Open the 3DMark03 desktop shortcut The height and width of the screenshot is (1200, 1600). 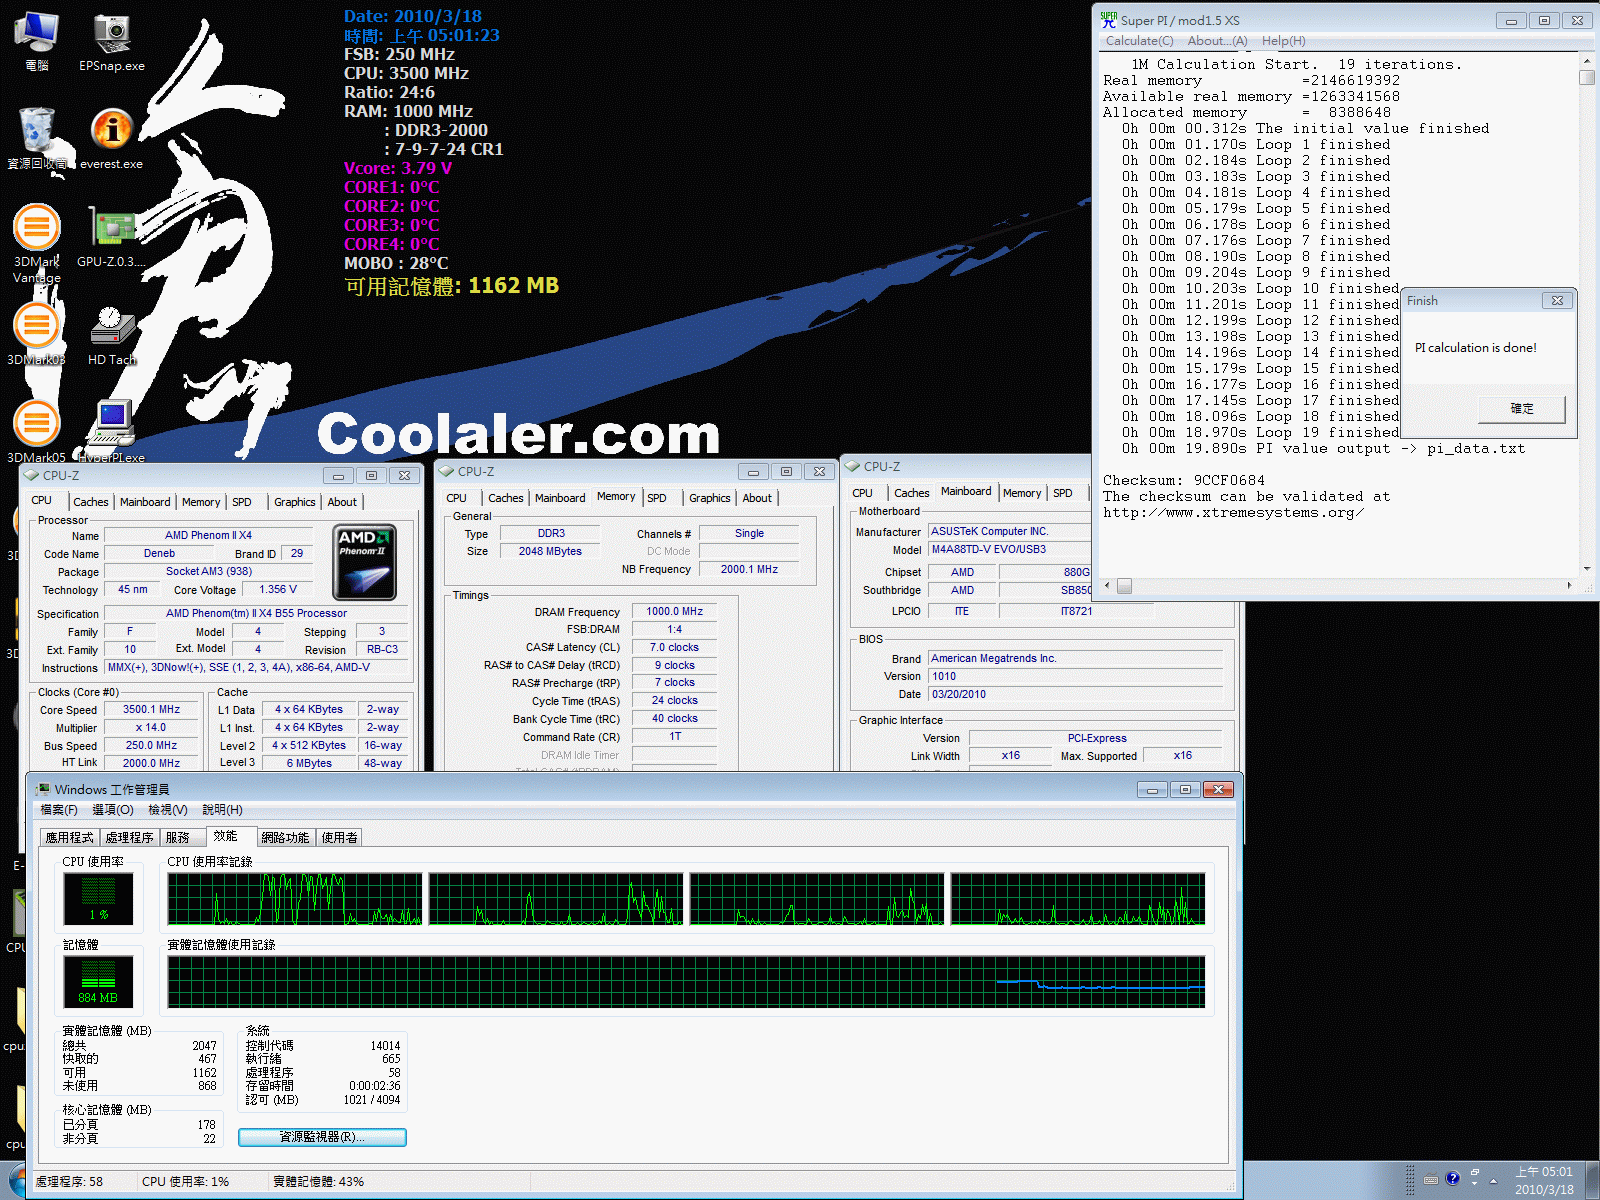coord(37,334)
